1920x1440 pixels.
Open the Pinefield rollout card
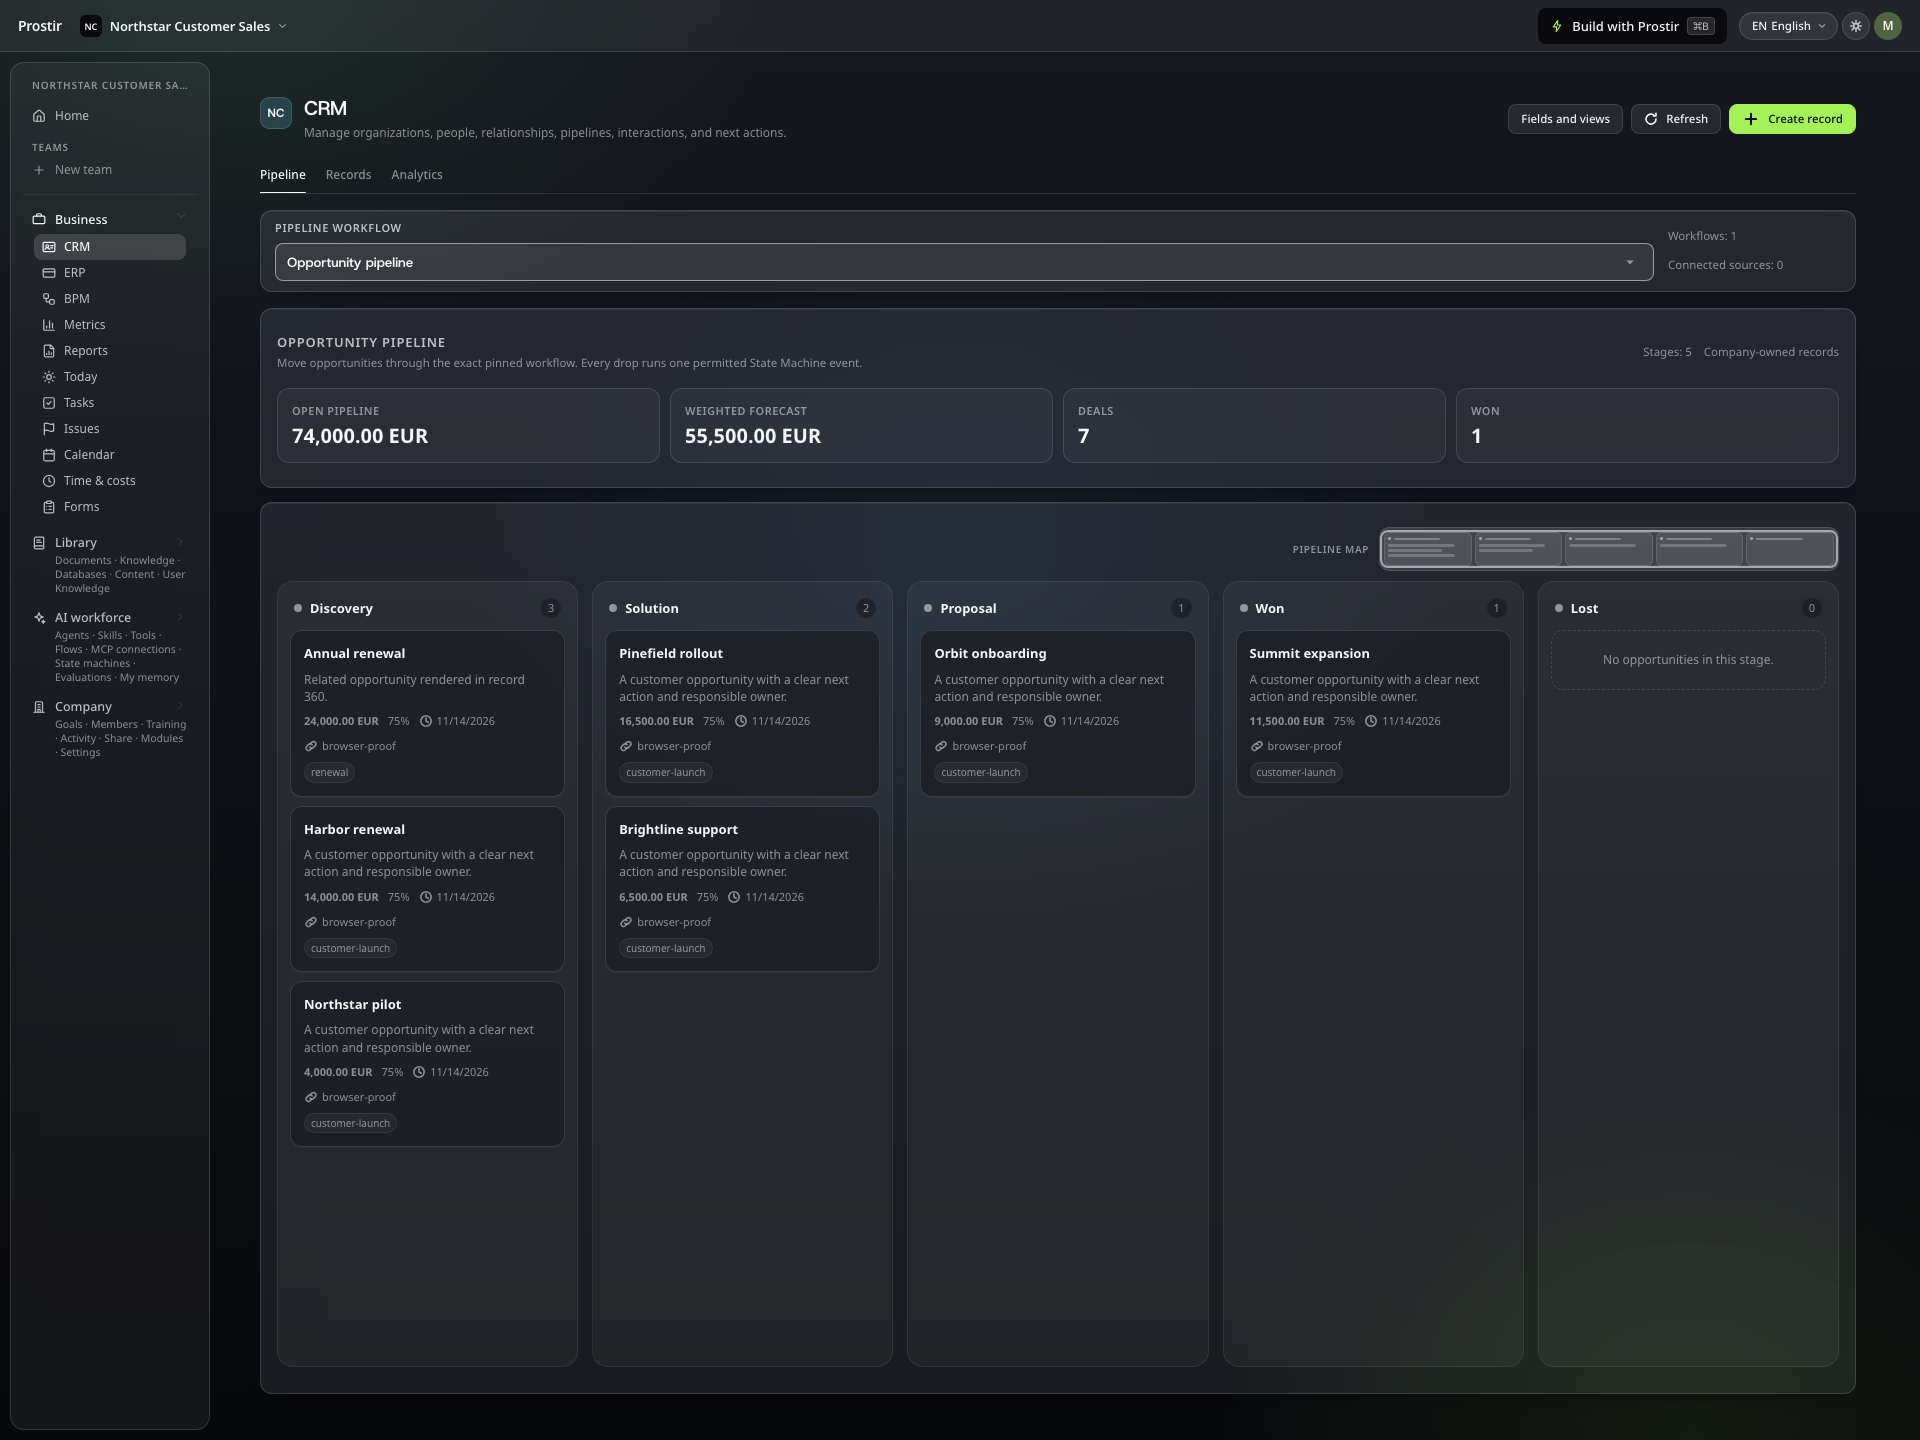click(x=742, y=713)
